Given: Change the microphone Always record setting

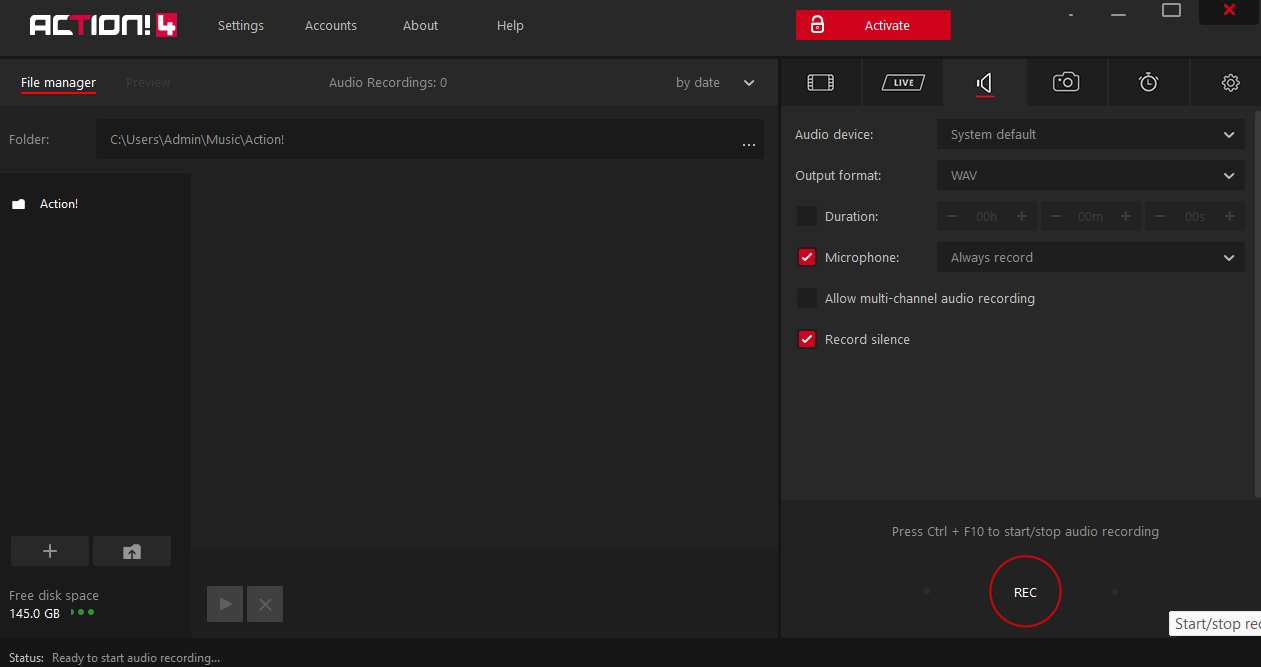Looking at the screenshot, I should click(1090, 257).
